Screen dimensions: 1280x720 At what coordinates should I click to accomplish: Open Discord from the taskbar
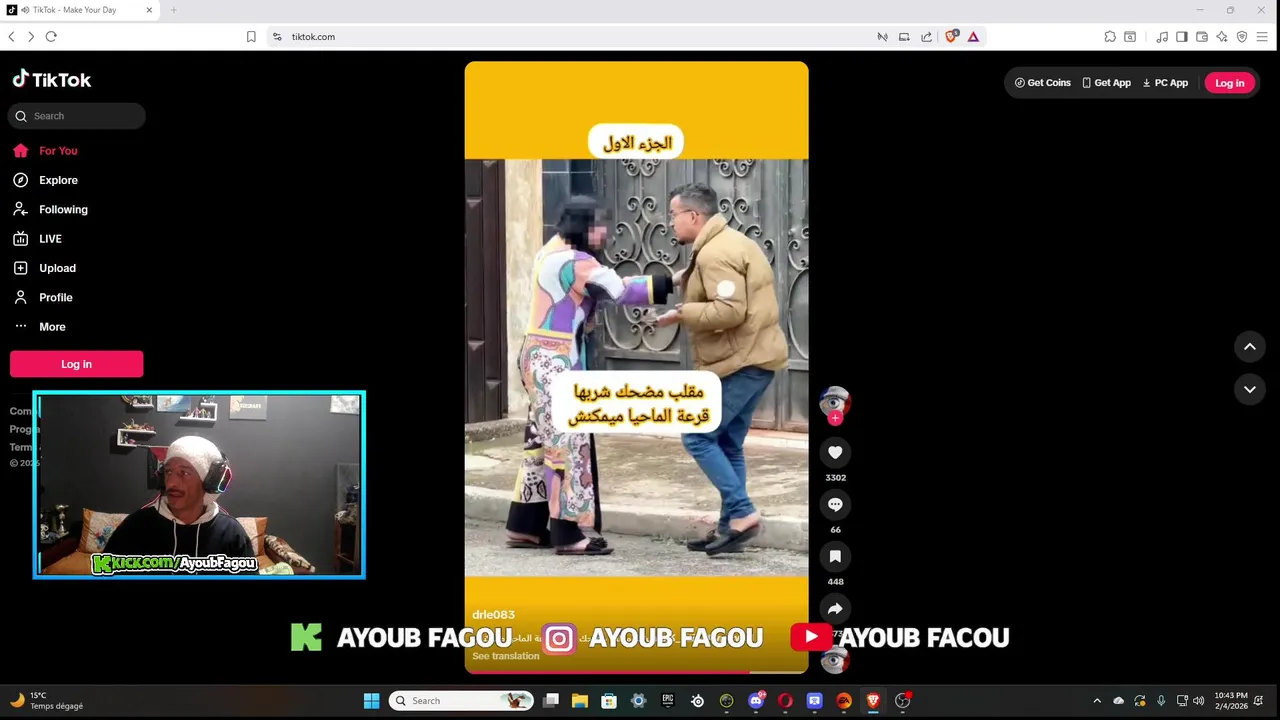point(756,701)
